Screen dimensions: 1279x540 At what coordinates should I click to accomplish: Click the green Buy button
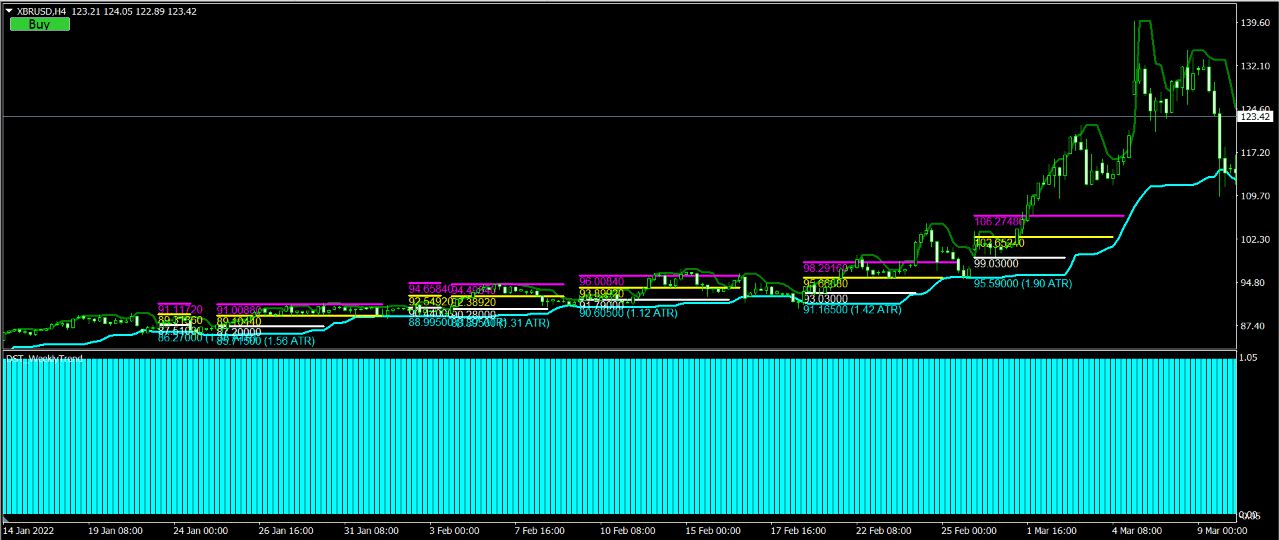(x=40, y=24)
